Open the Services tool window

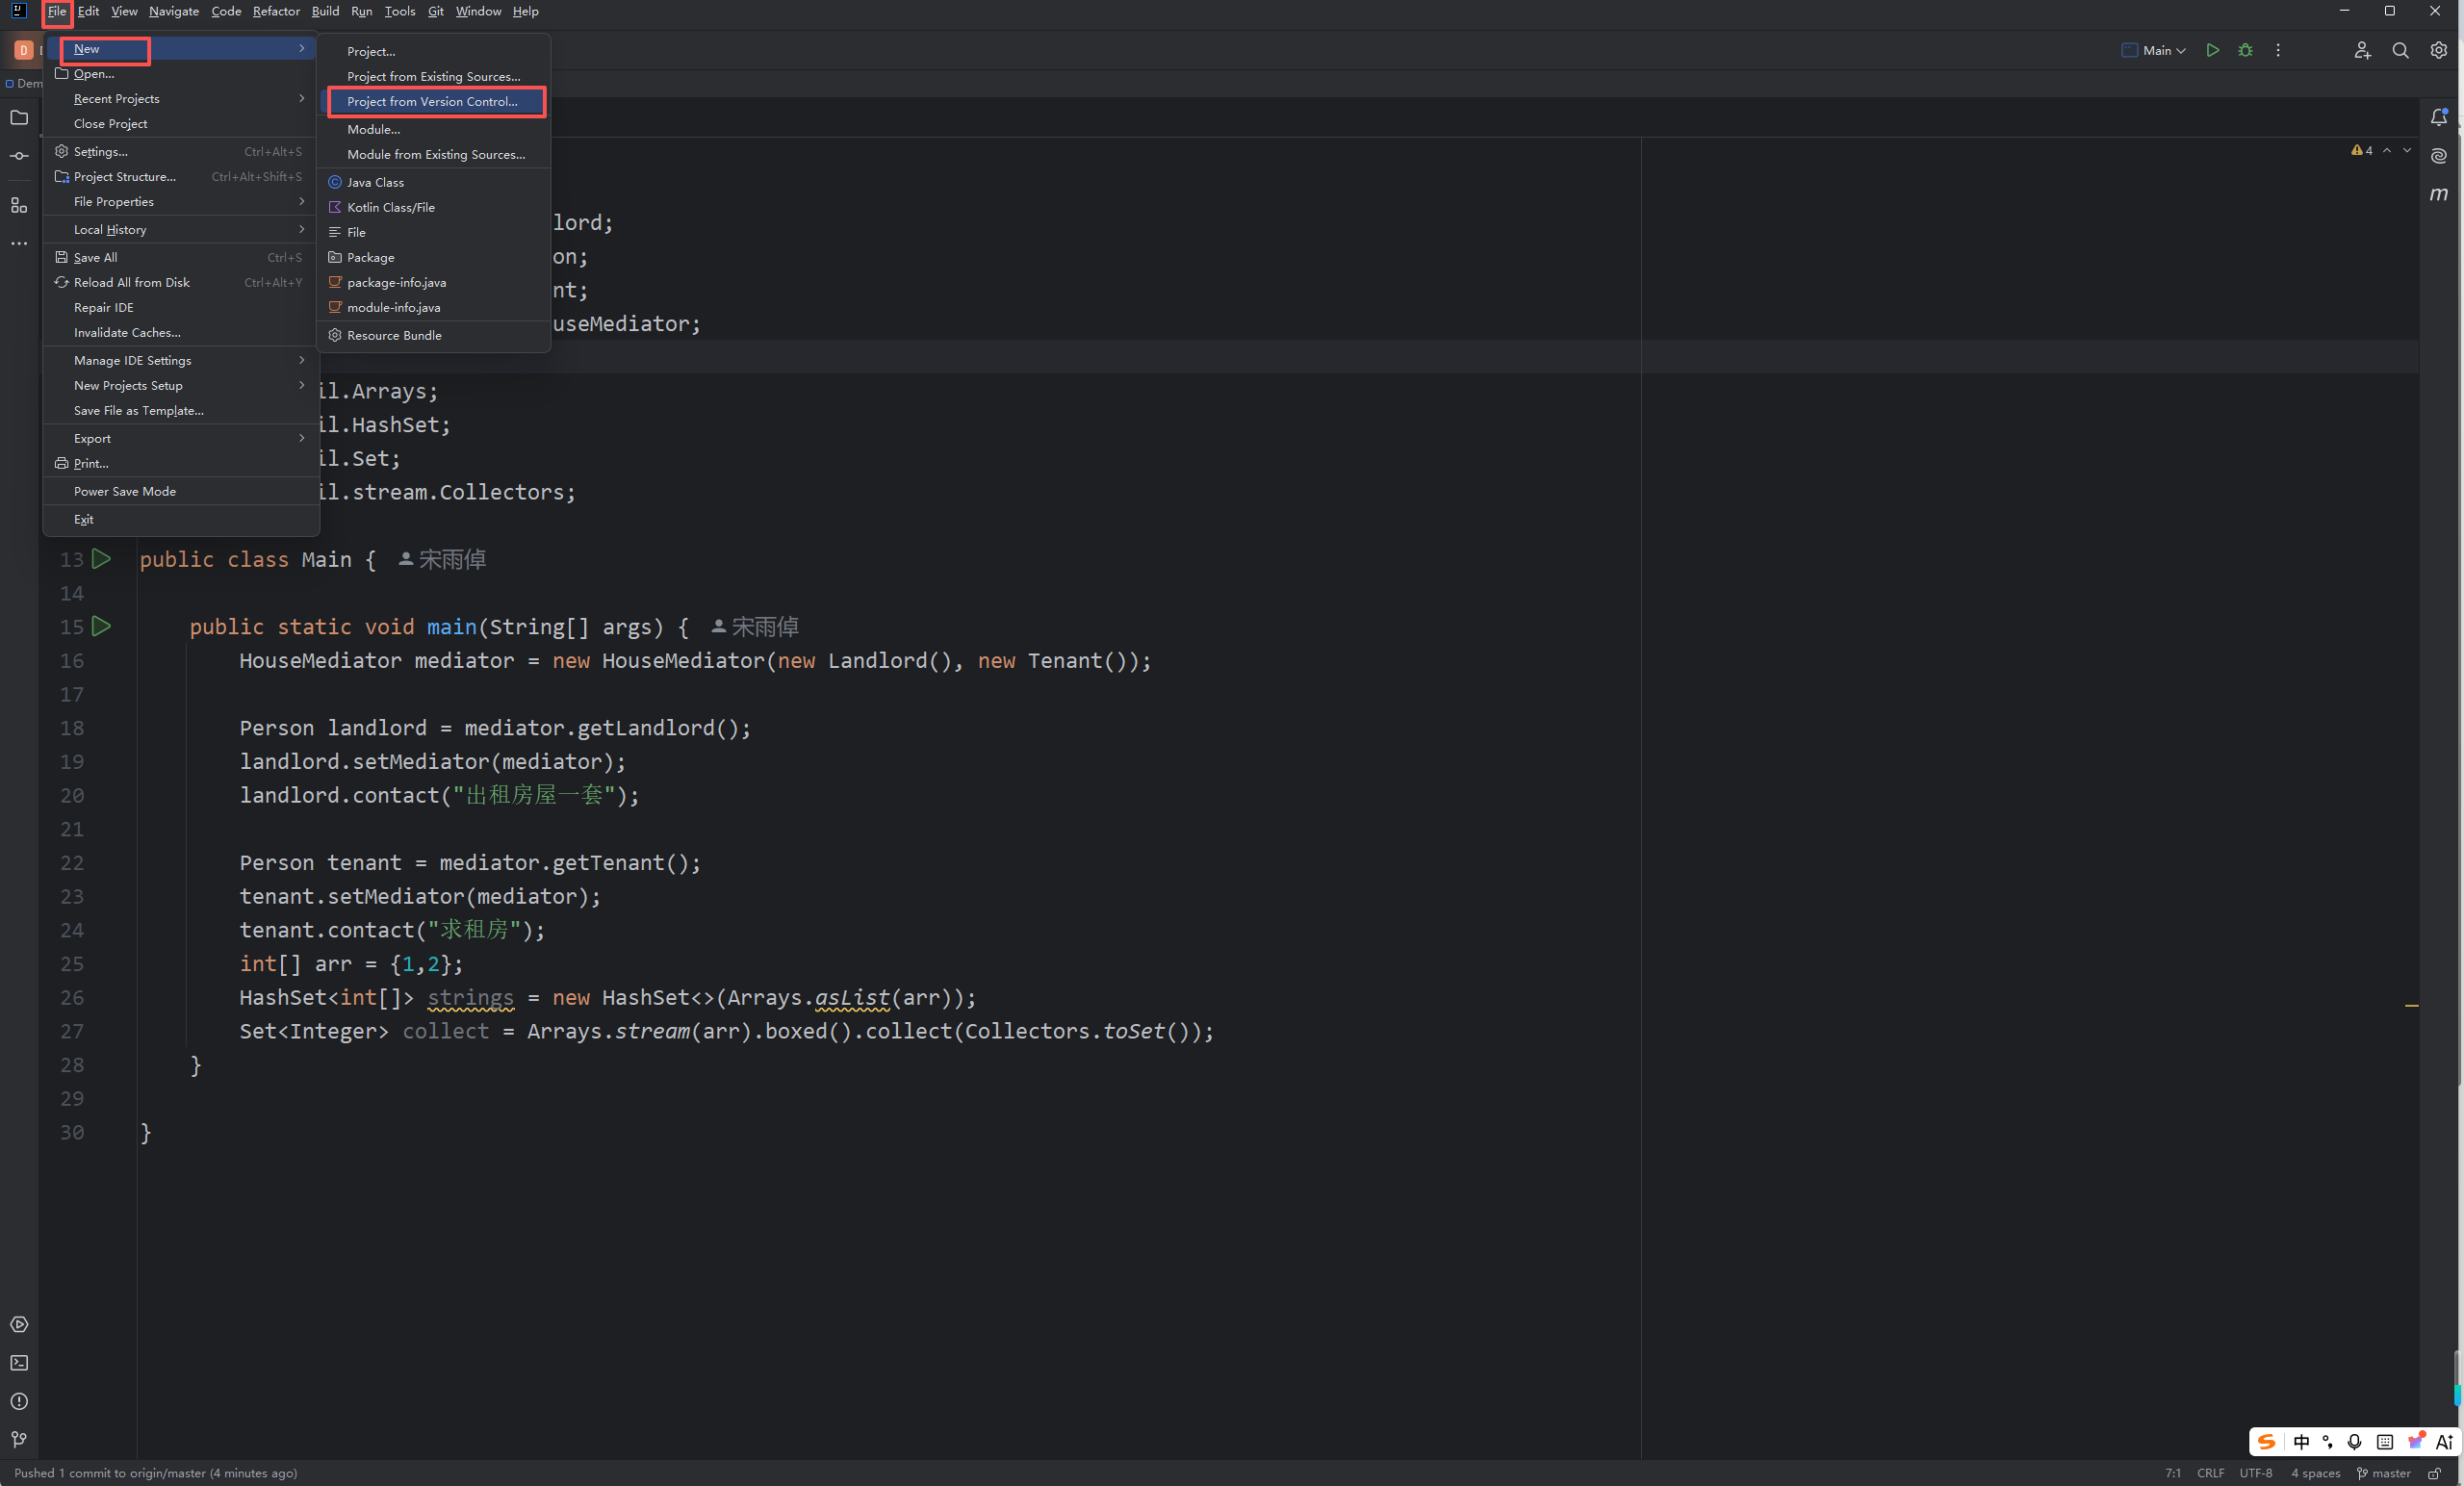[x=19, y=1324]
